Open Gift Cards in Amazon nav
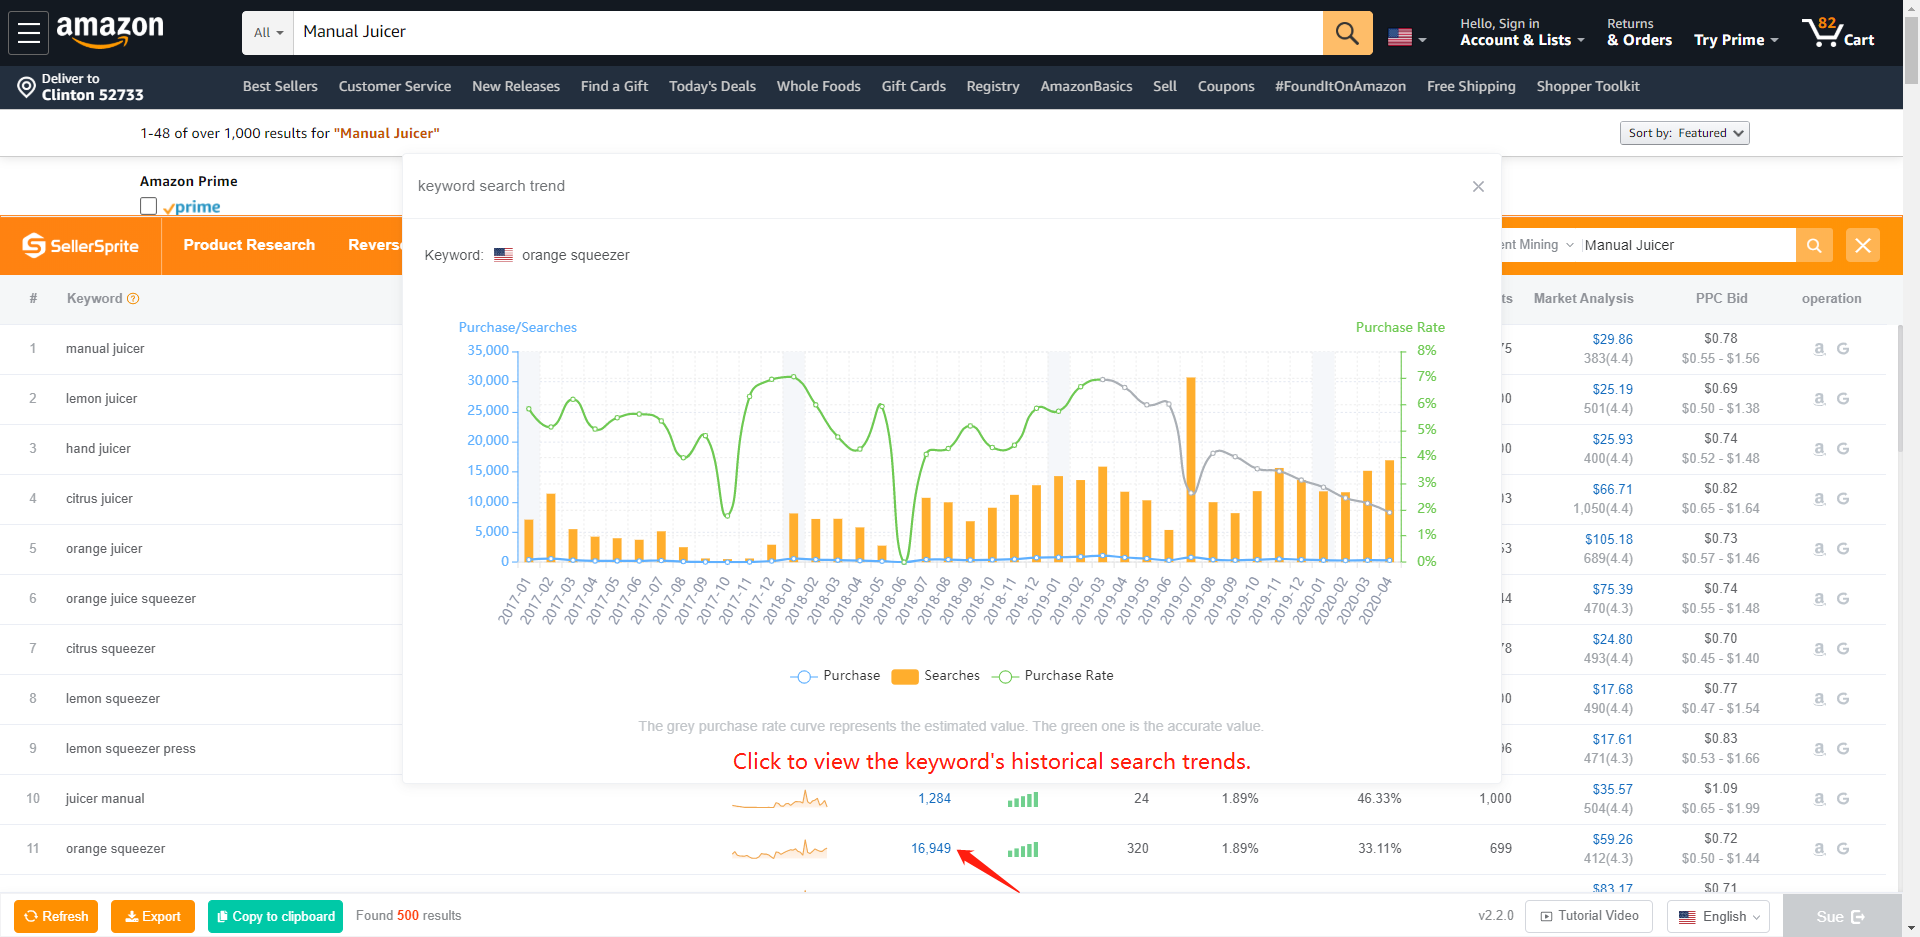This screenshot has width=1920, height=937. (914, 87)
